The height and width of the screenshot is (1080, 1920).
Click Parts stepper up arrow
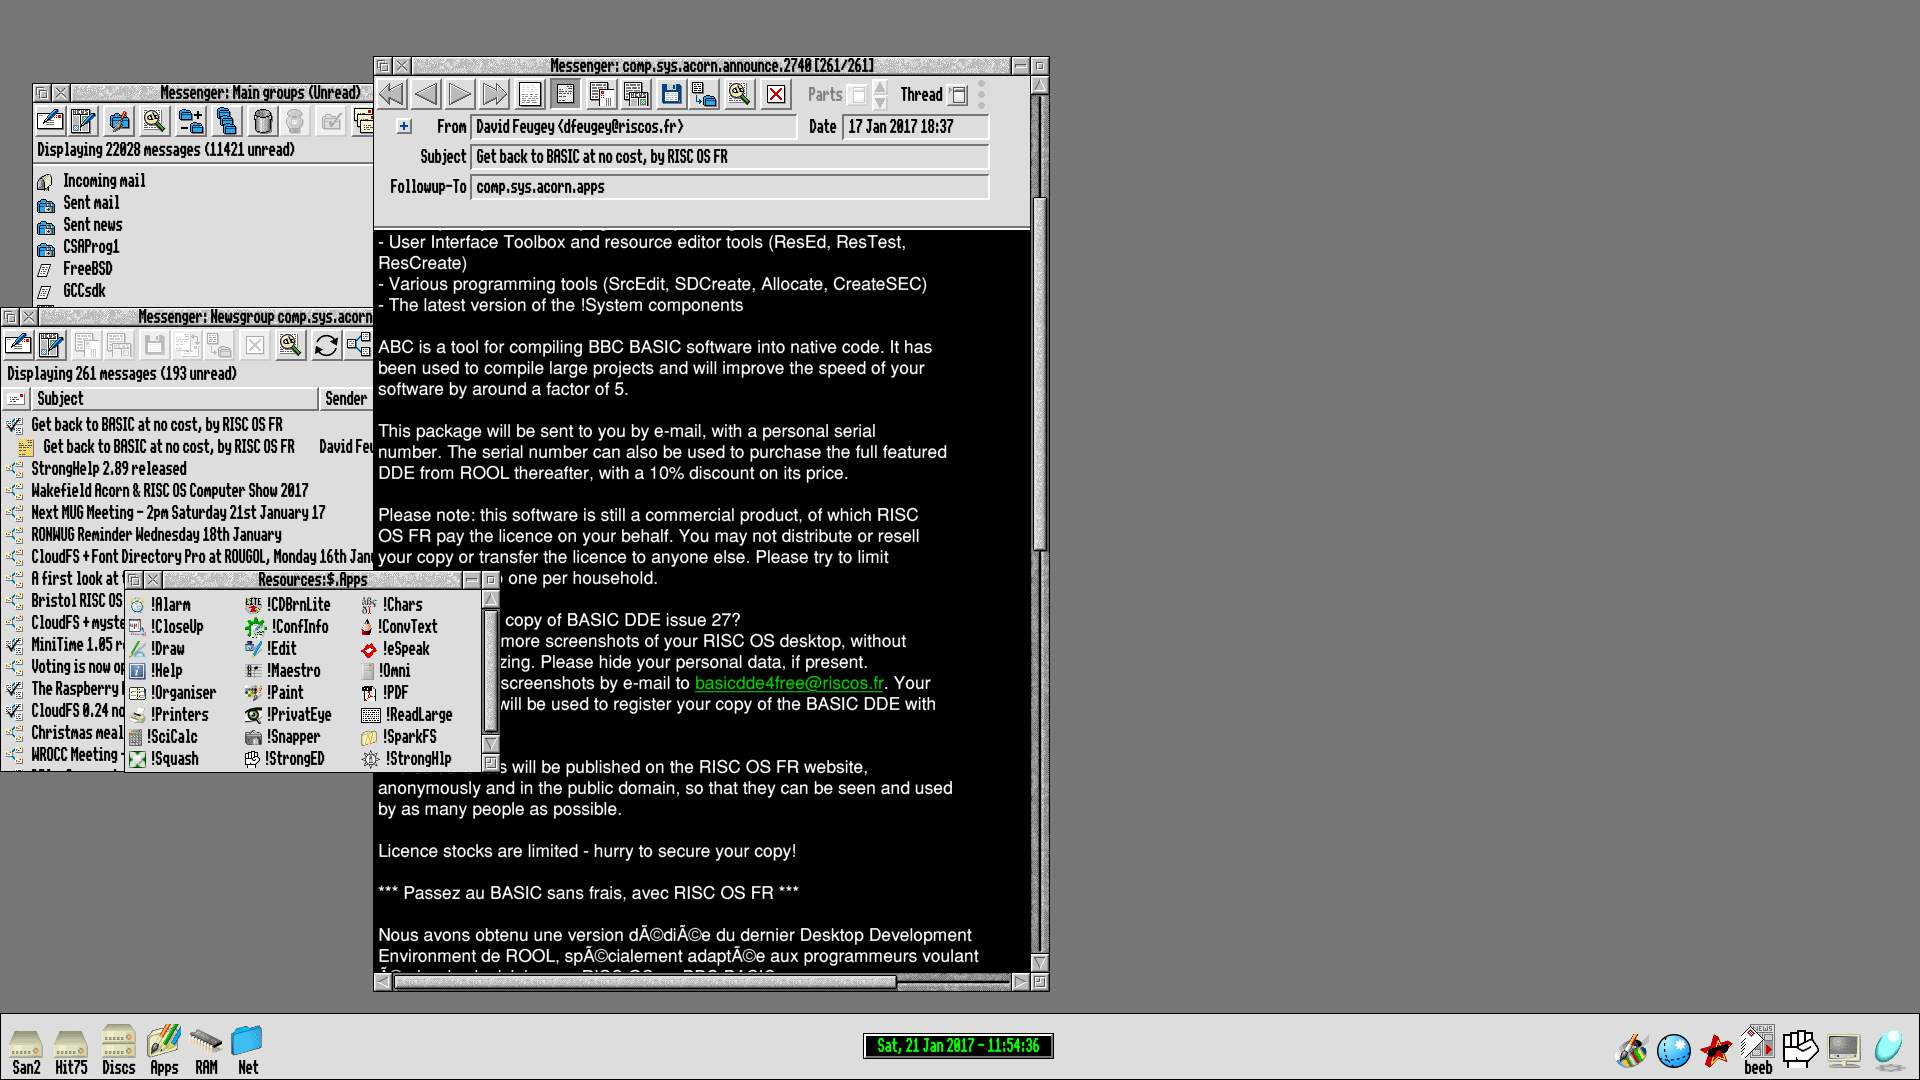pos(880,87)
